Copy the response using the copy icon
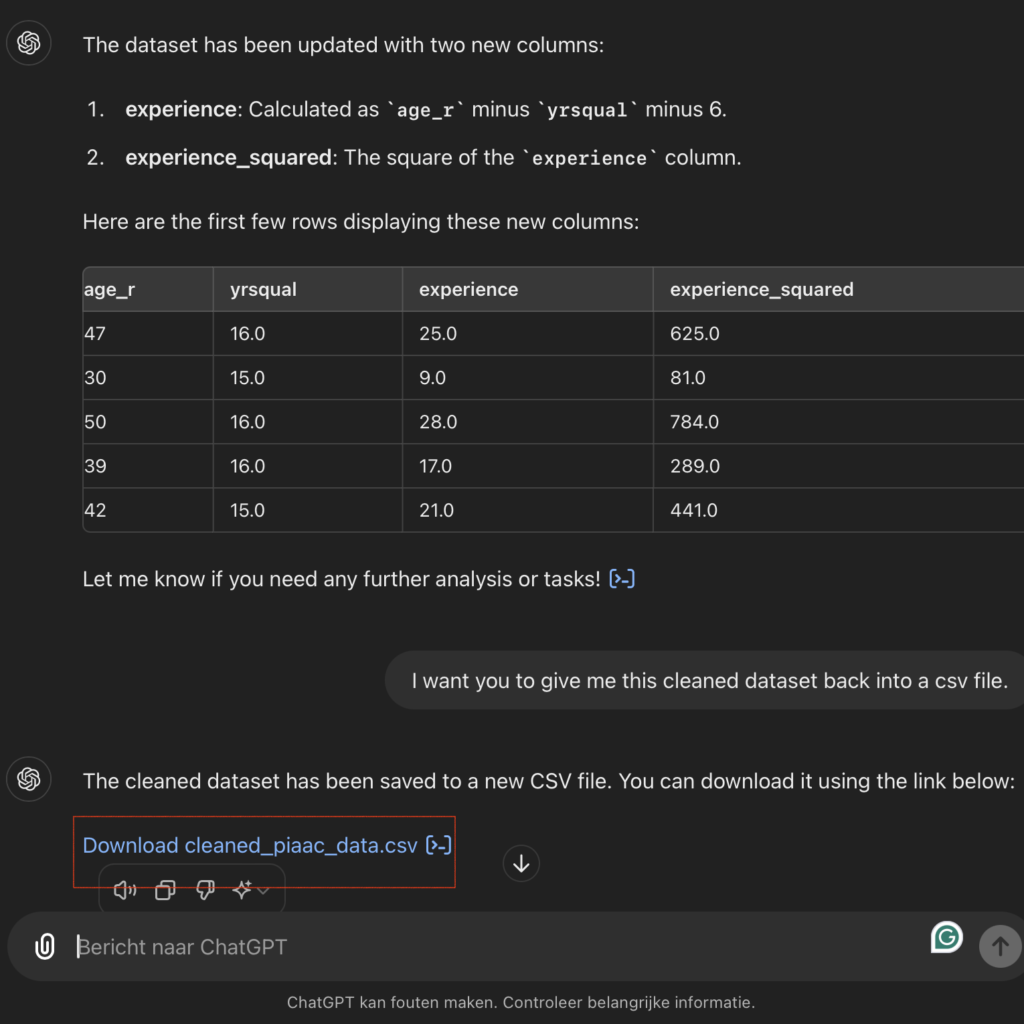 164,889
